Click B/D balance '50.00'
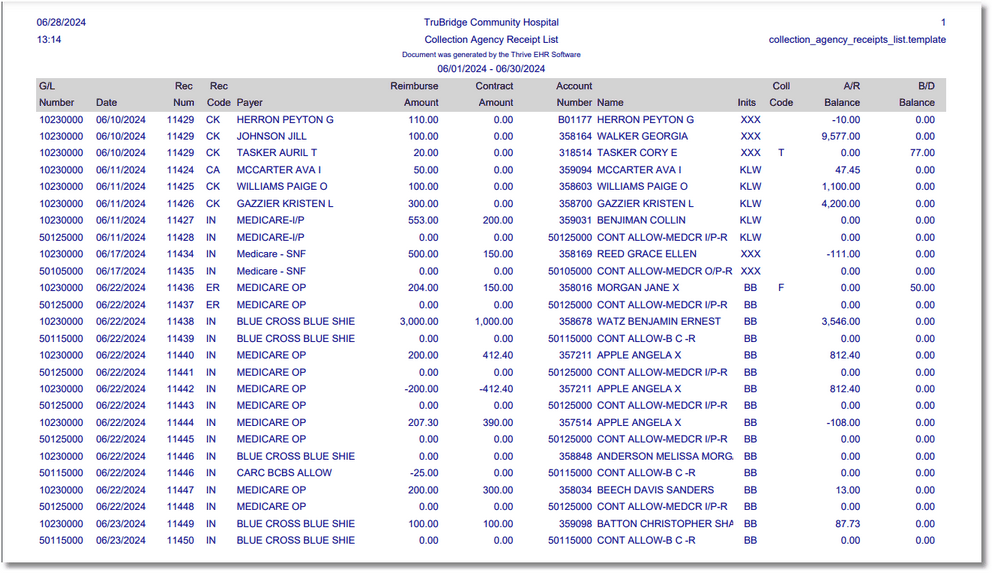This screenshot has height=573, width=992. coord(922,287)
